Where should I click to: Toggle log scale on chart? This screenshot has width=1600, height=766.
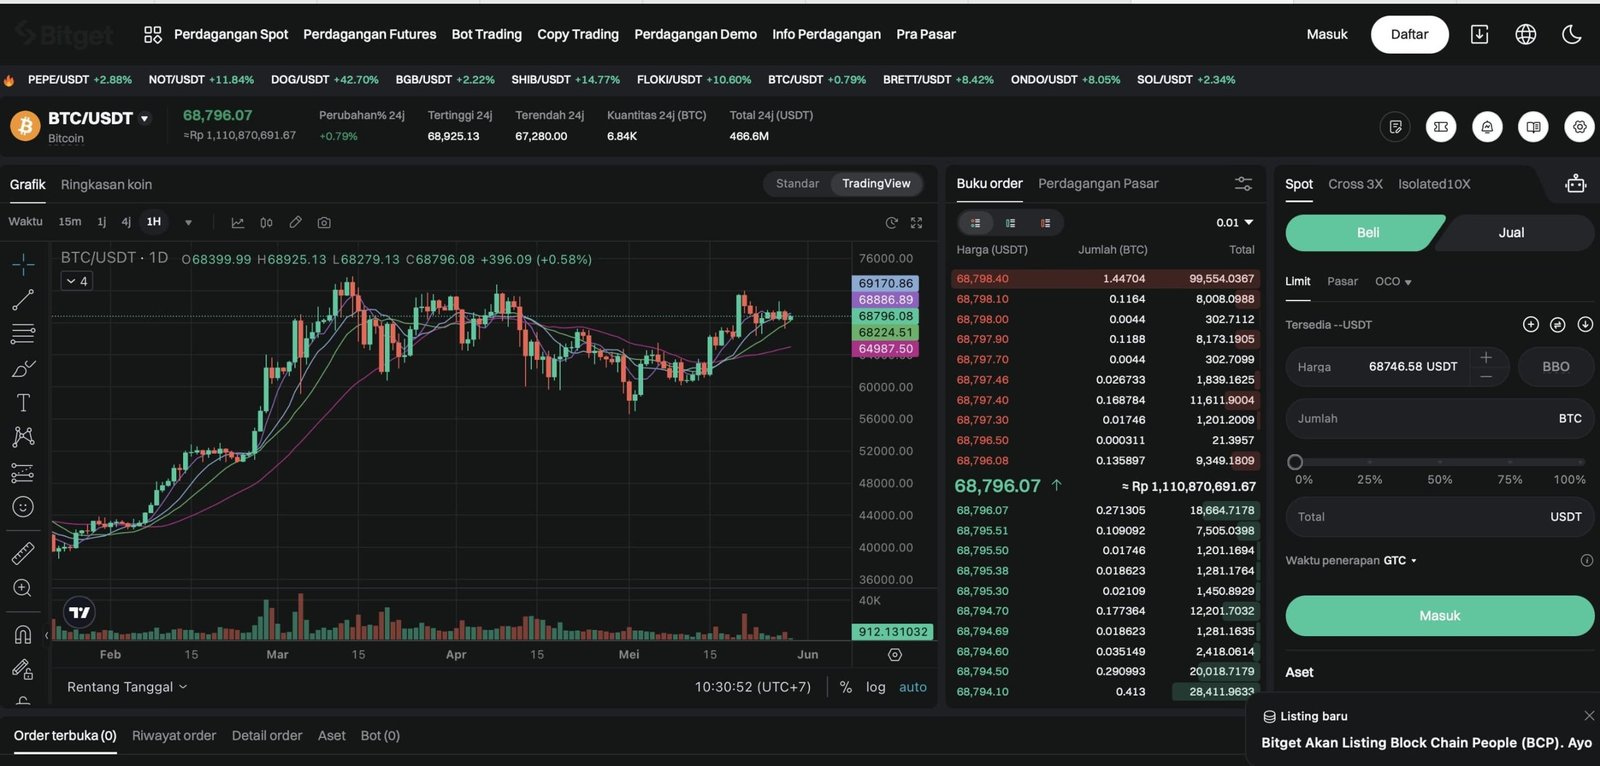coord(876,687)
